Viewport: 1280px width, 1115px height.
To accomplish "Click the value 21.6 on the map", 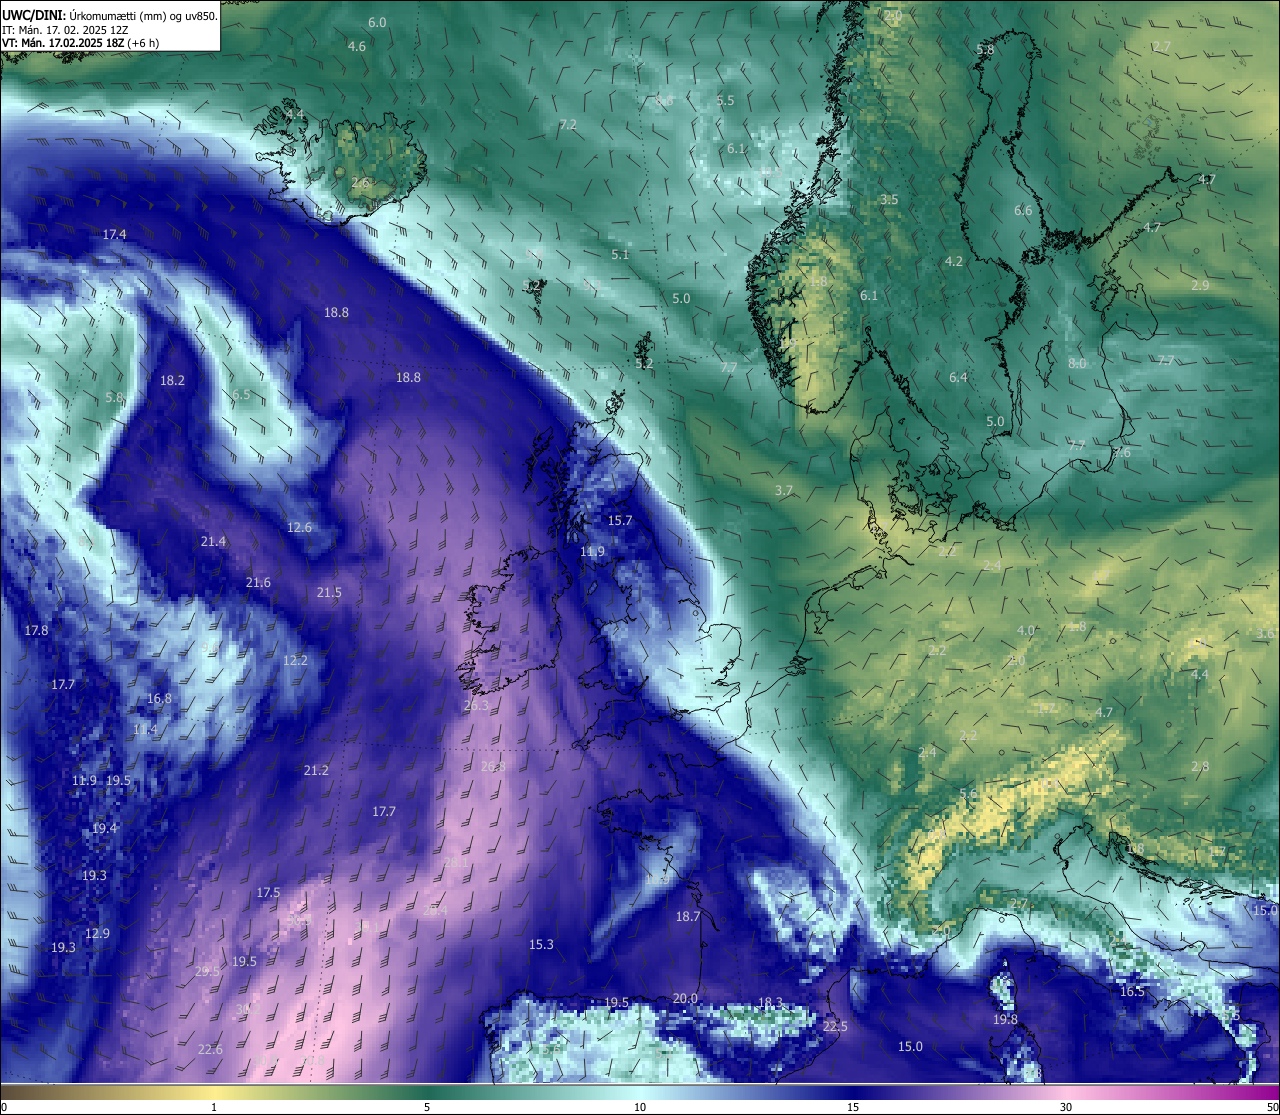I will 258,583.
